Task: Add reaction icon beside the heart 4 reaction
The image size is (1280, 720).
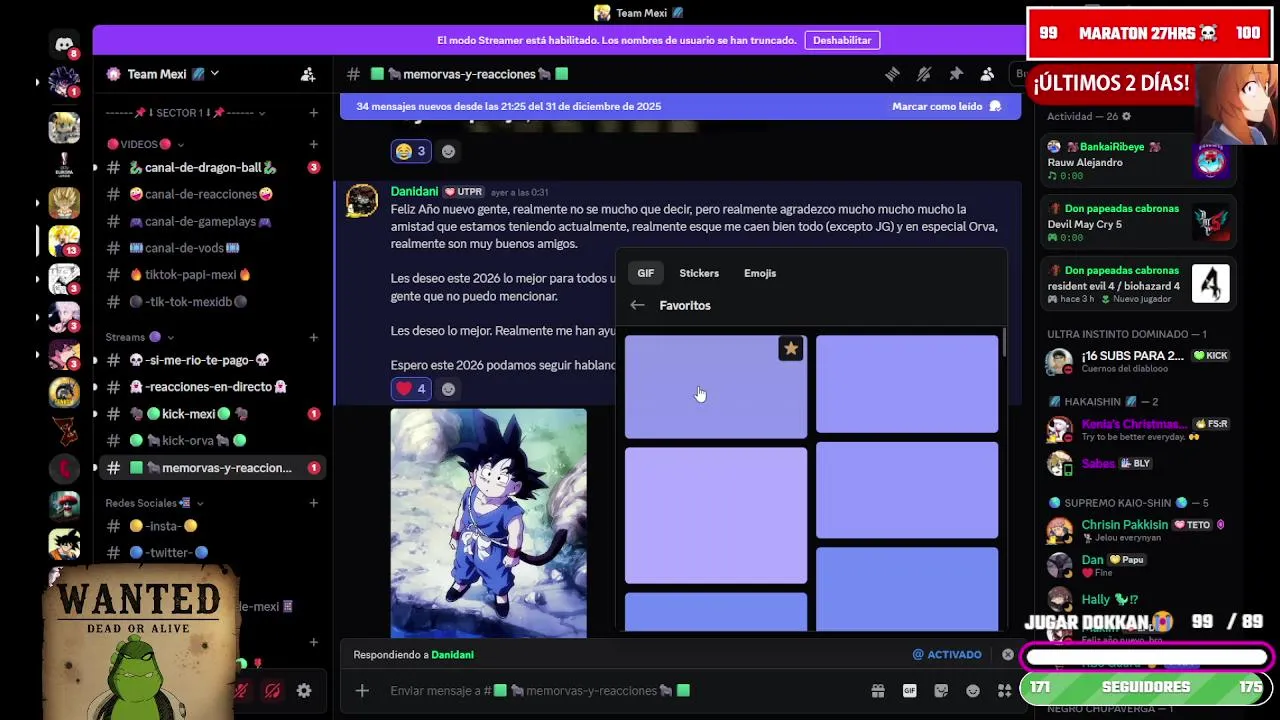Action: click(448, 389)
